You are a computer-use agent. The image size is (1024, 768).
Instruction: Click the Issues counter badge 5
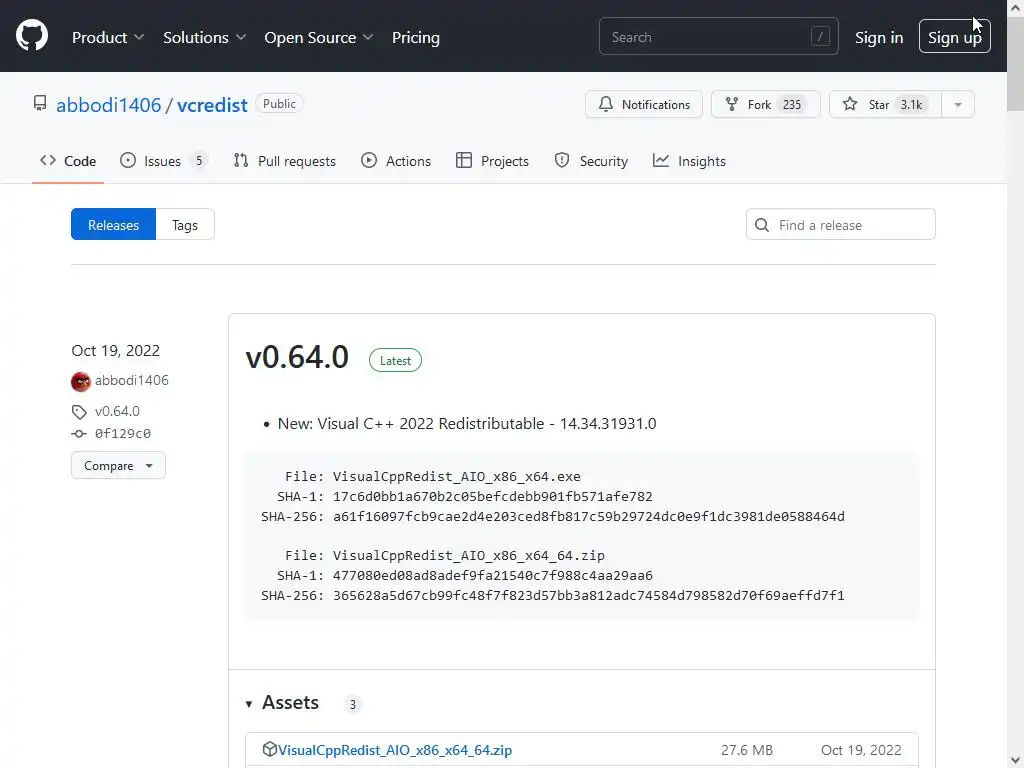pos(199,161)
